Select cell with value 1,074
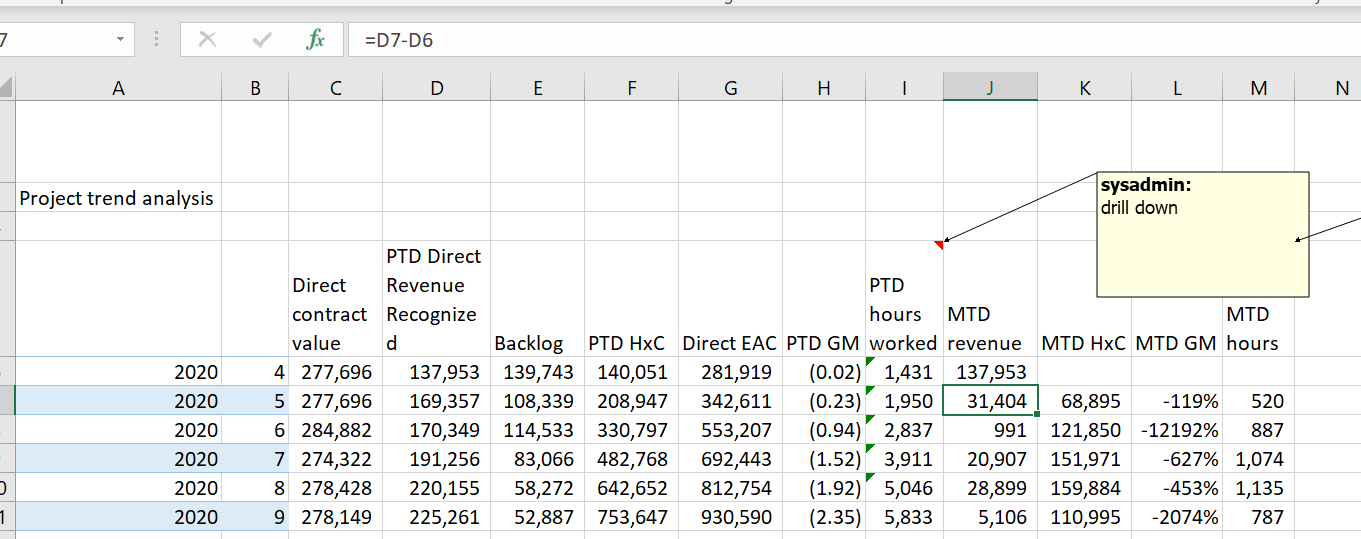The width and height of the screenshot is (1361, 539). pos(1258,458)
